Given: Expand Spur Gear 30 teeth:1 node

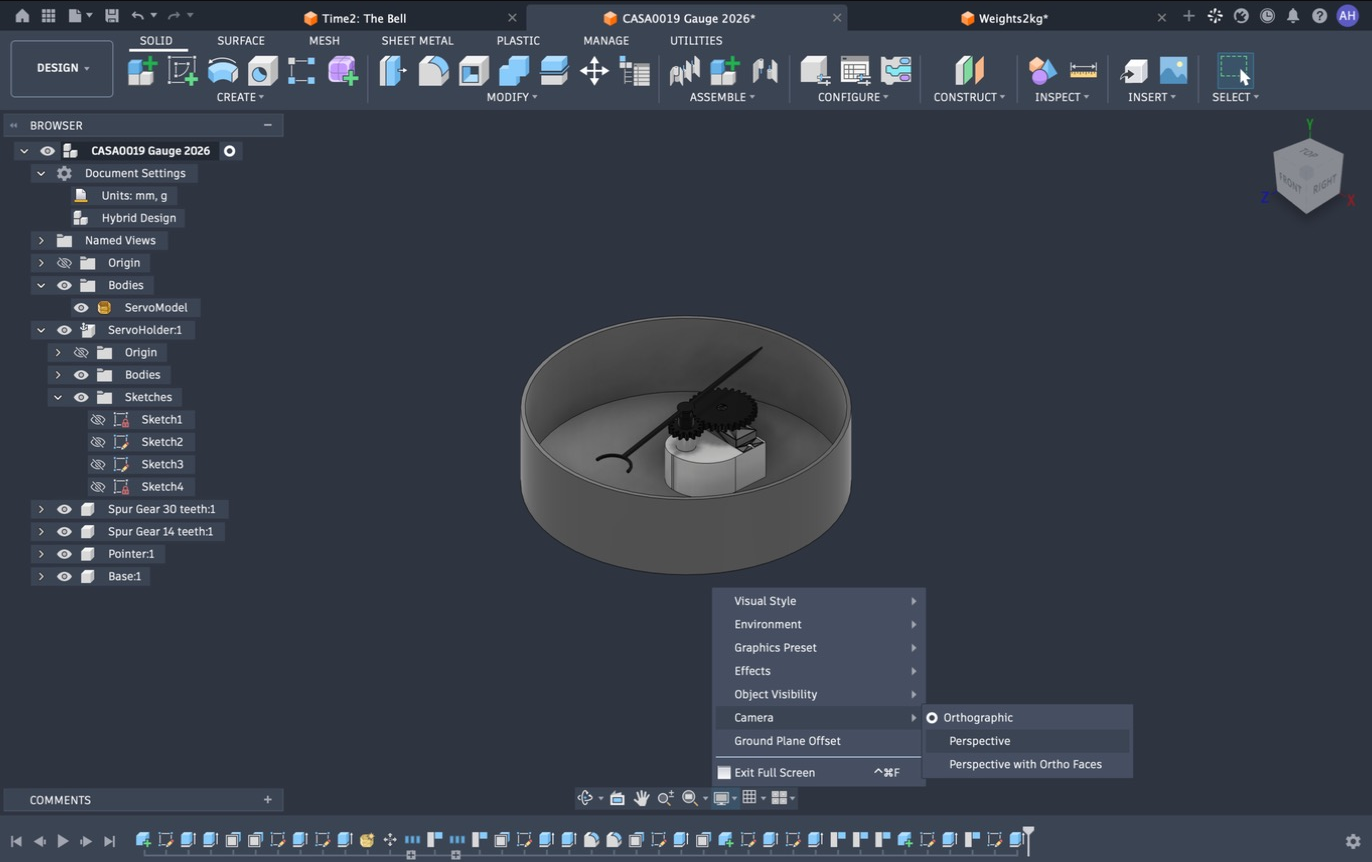Looking at the screenshot, I should [x=41, y=509].
